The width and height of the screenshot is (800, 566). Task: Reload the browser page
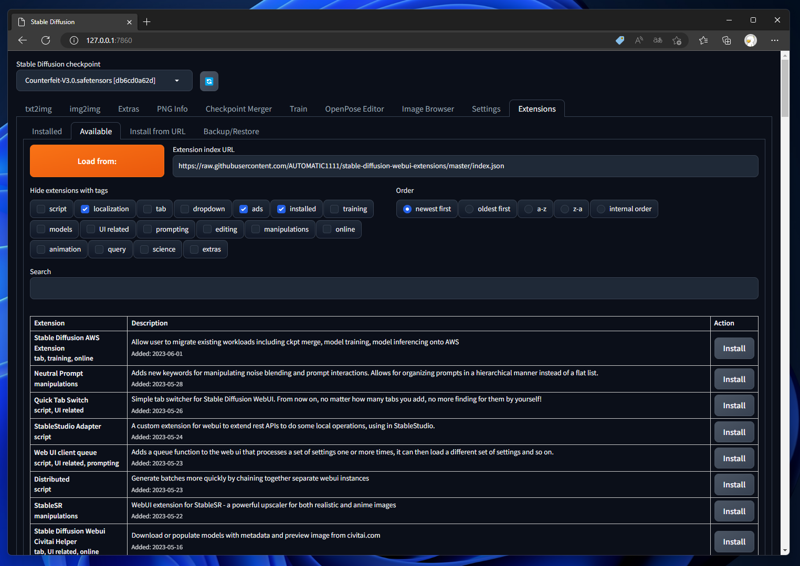coord(46,40)
